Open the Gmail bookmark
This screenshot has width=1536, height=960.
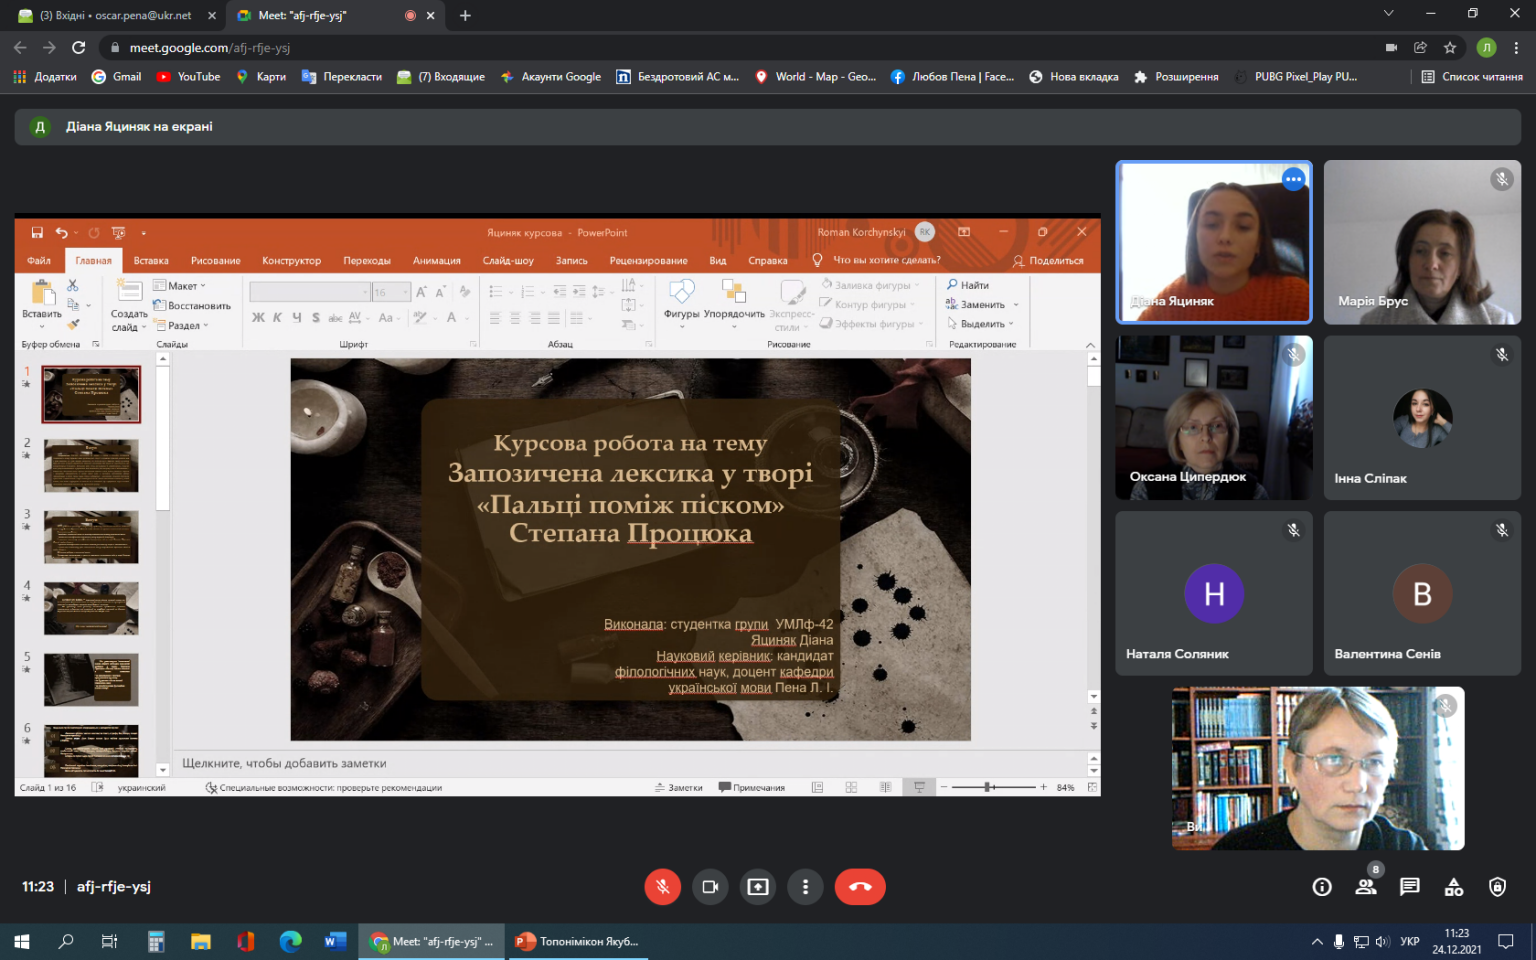(116, 76)
